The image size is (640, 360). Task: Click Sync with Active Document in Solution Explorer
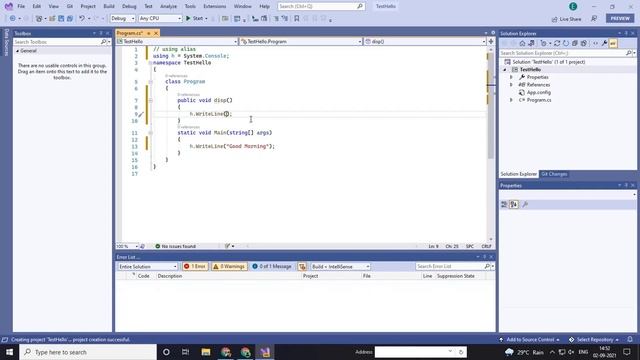tap(557, 43)
